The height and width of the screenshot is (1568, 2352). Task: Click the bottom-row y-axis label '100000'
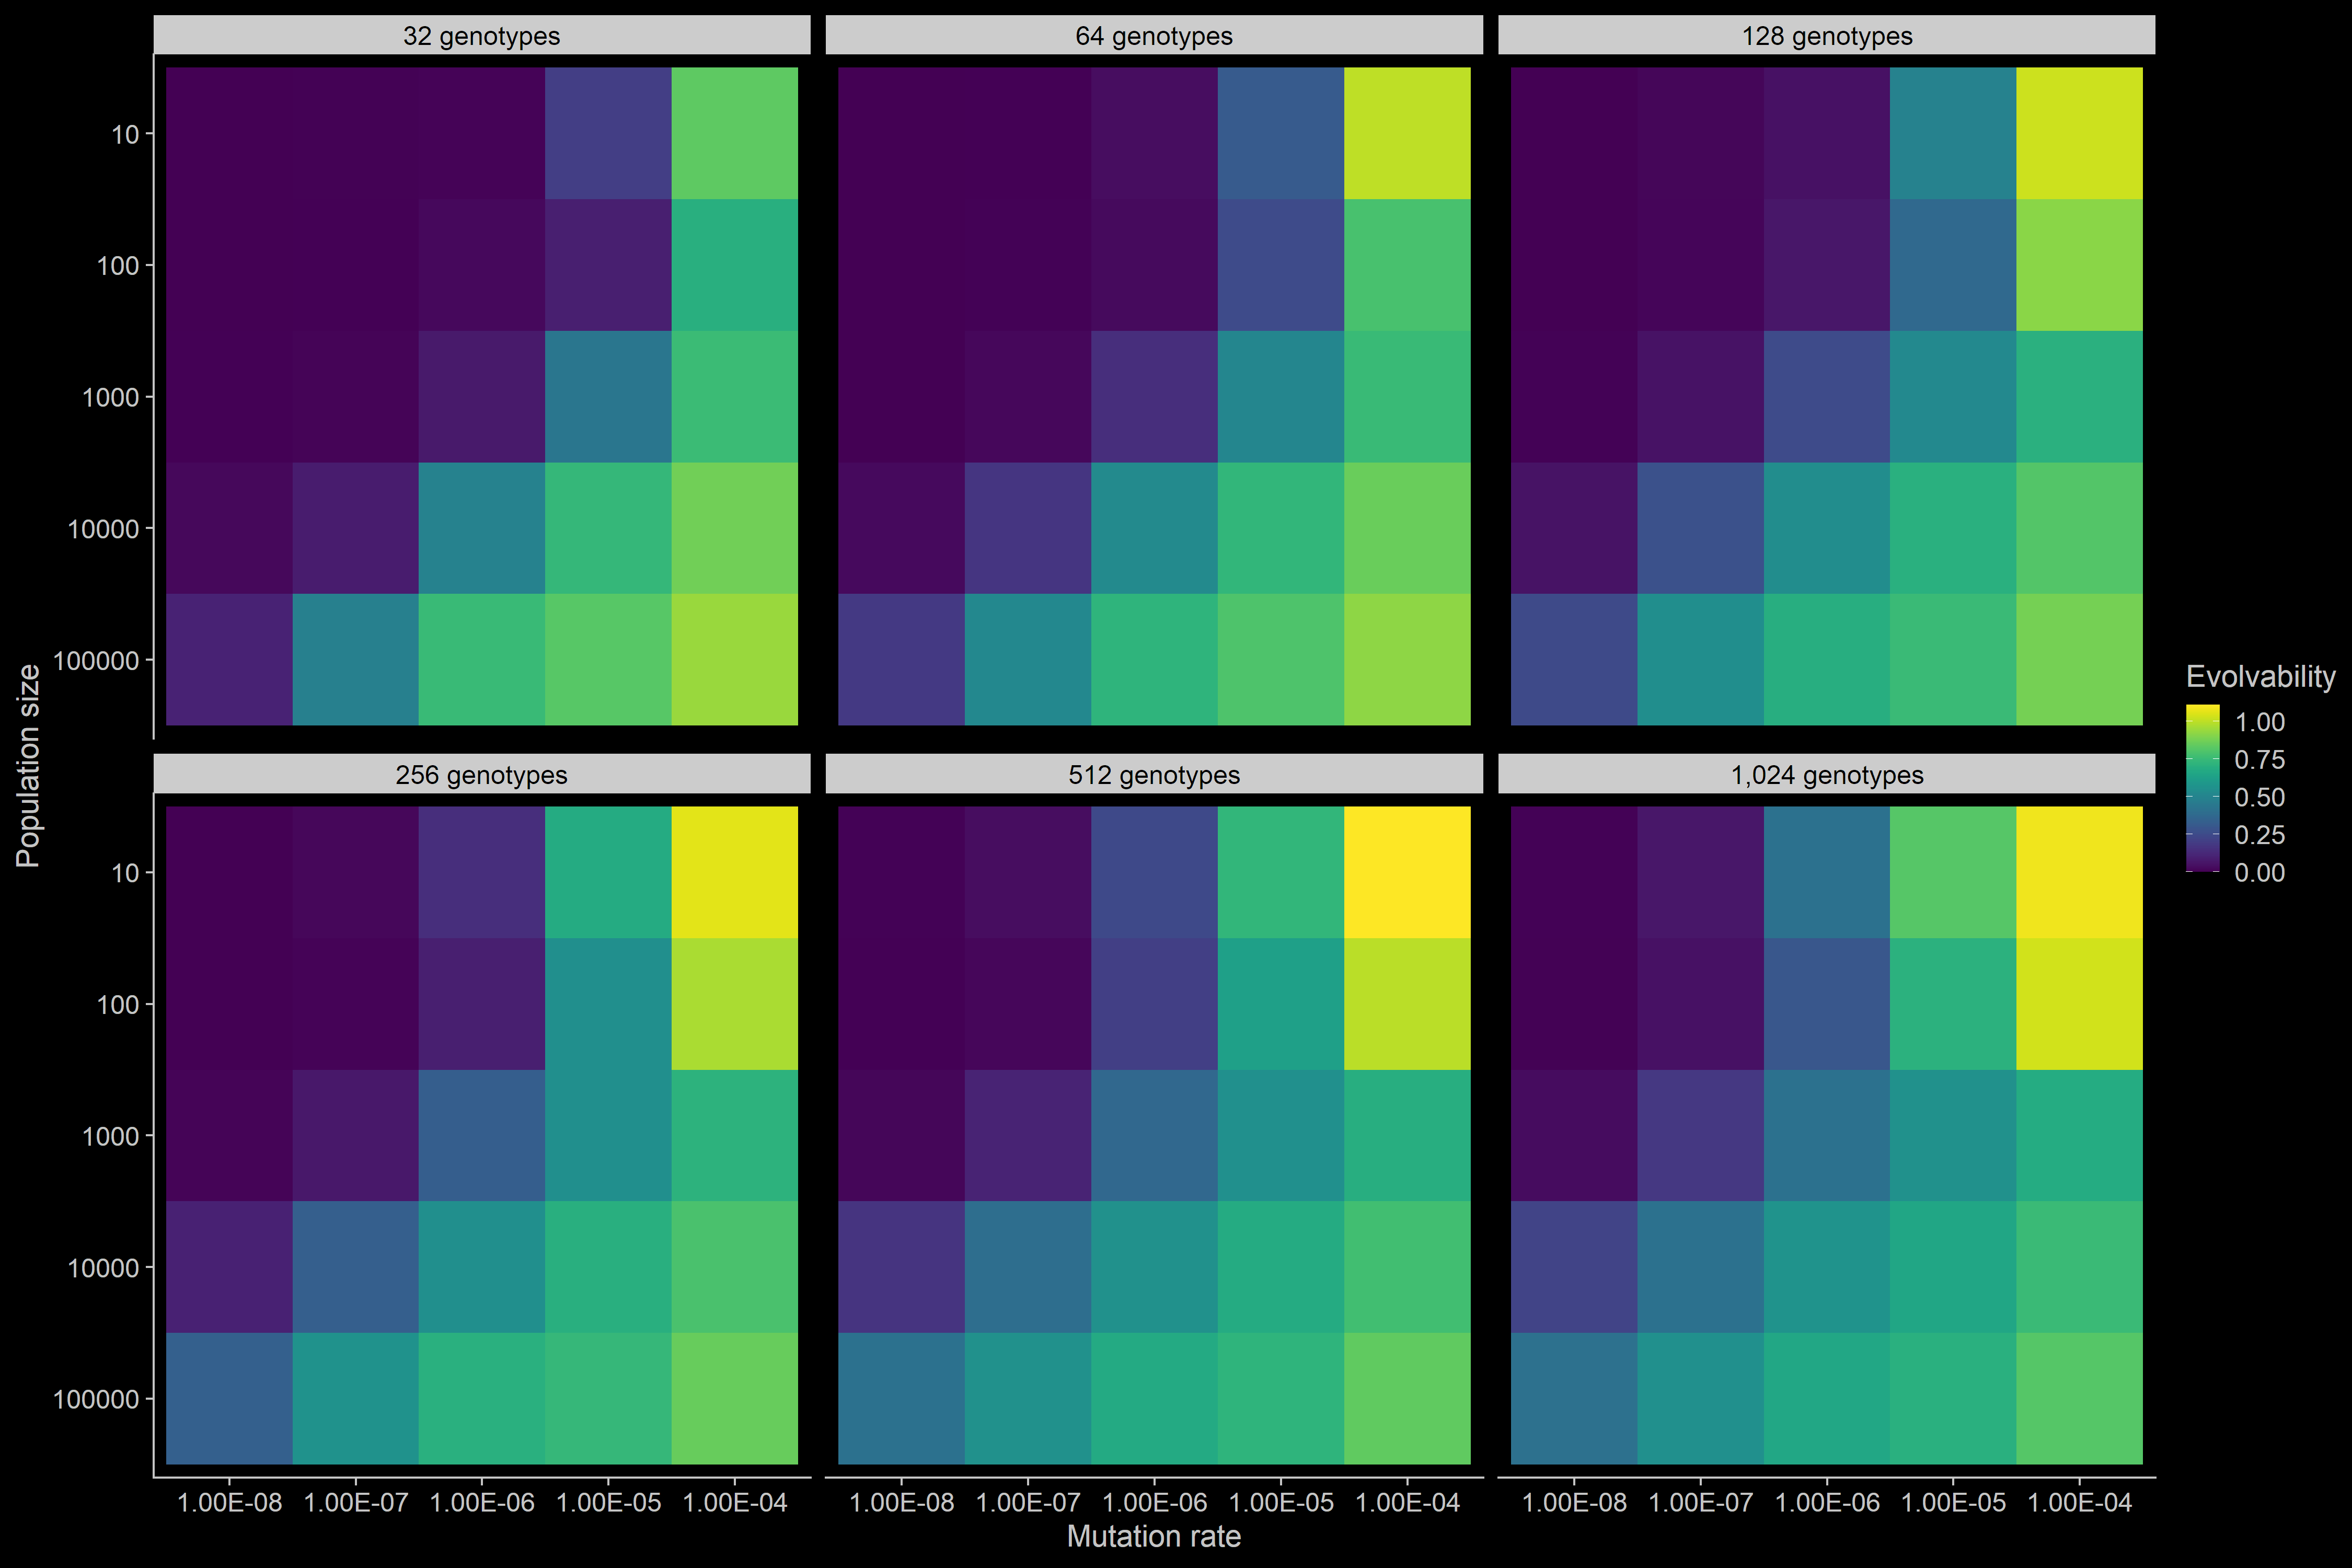click(96, 1399)
